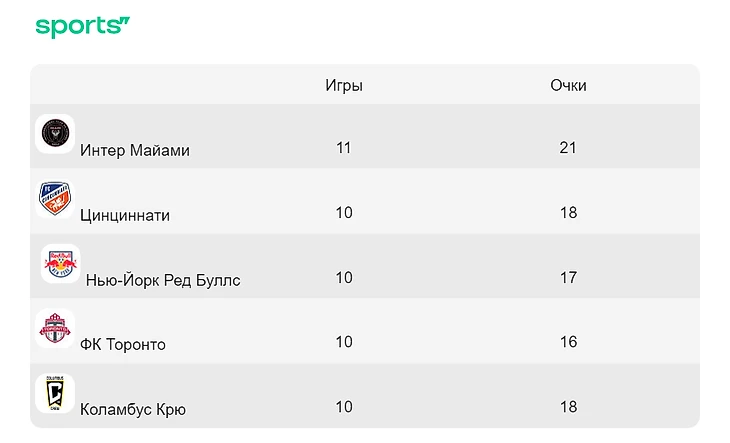Click the Columbus Crew club crest
Screen dimensions: 730x443
[x=55, y=393]
